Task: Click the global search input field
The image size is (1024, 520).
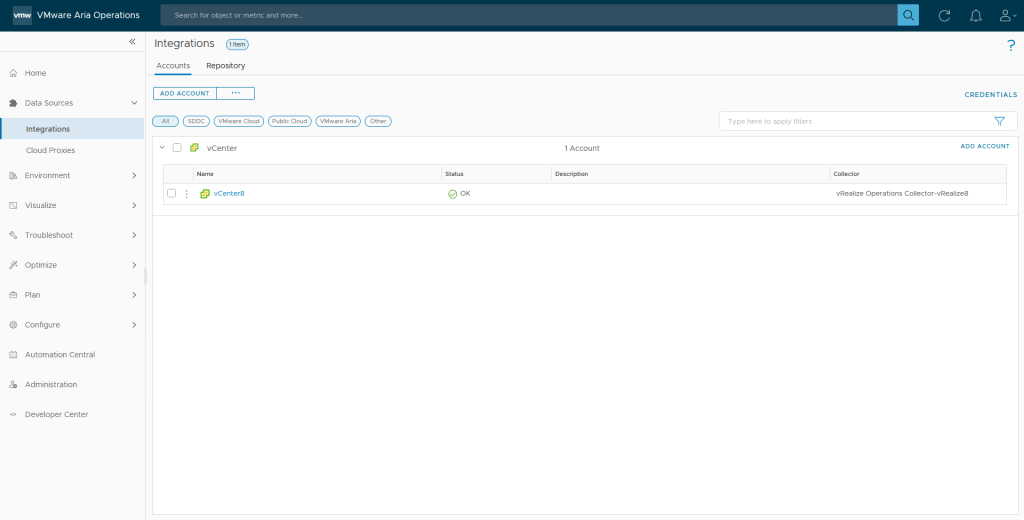Action: (529, 15)
